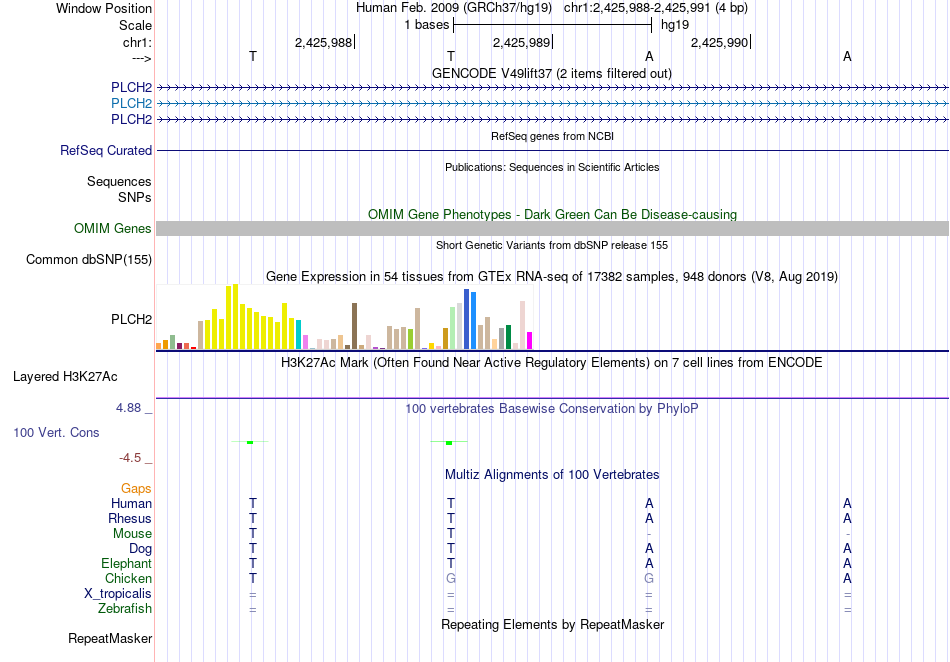This screenshot has height=662, width=950.
Task: Click OMIM Gene Phenotypes track title
Action: (x=552, y=214)
